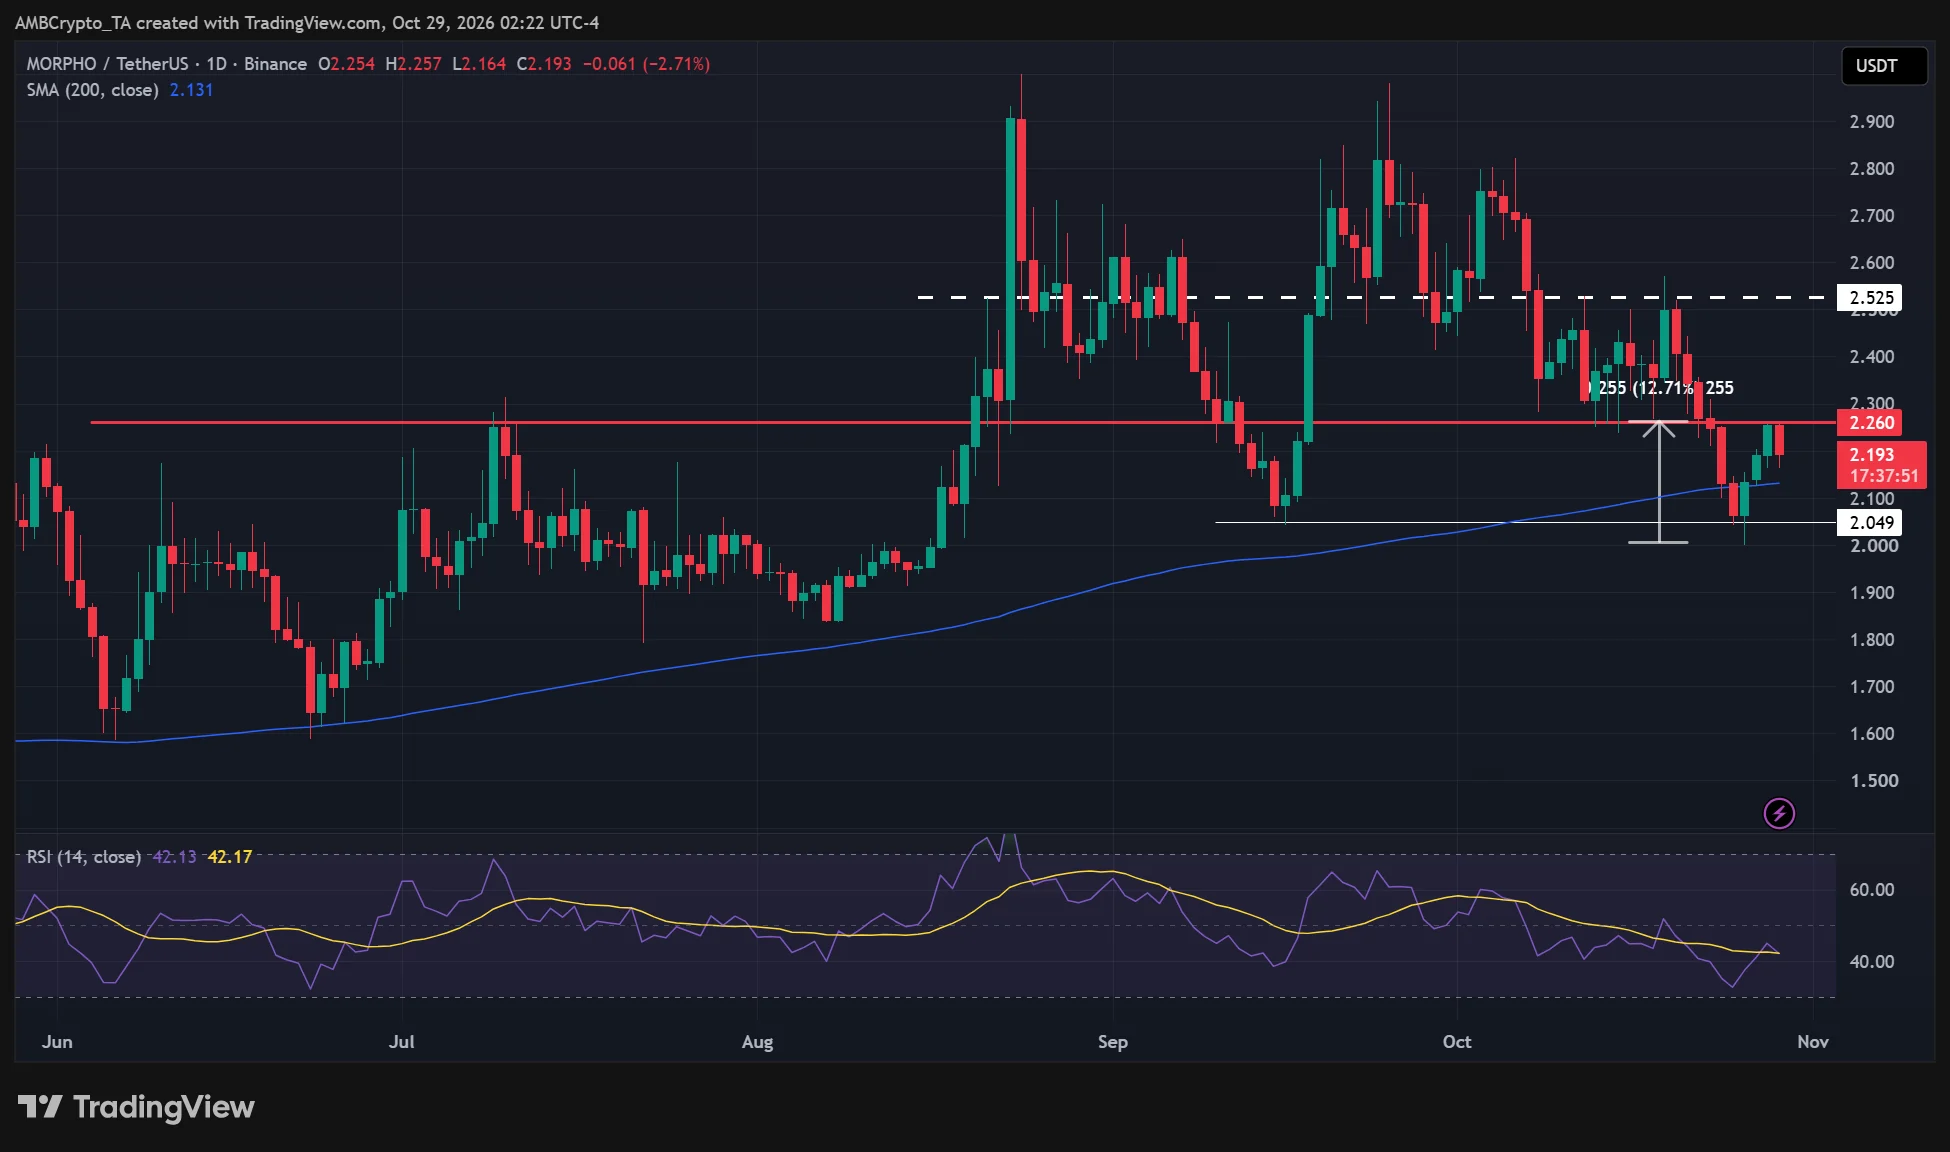Click the Nov label on time axis
Viewport: 1950px width, 1152px height.
pyautogui.click(x=1812, y=1042)
